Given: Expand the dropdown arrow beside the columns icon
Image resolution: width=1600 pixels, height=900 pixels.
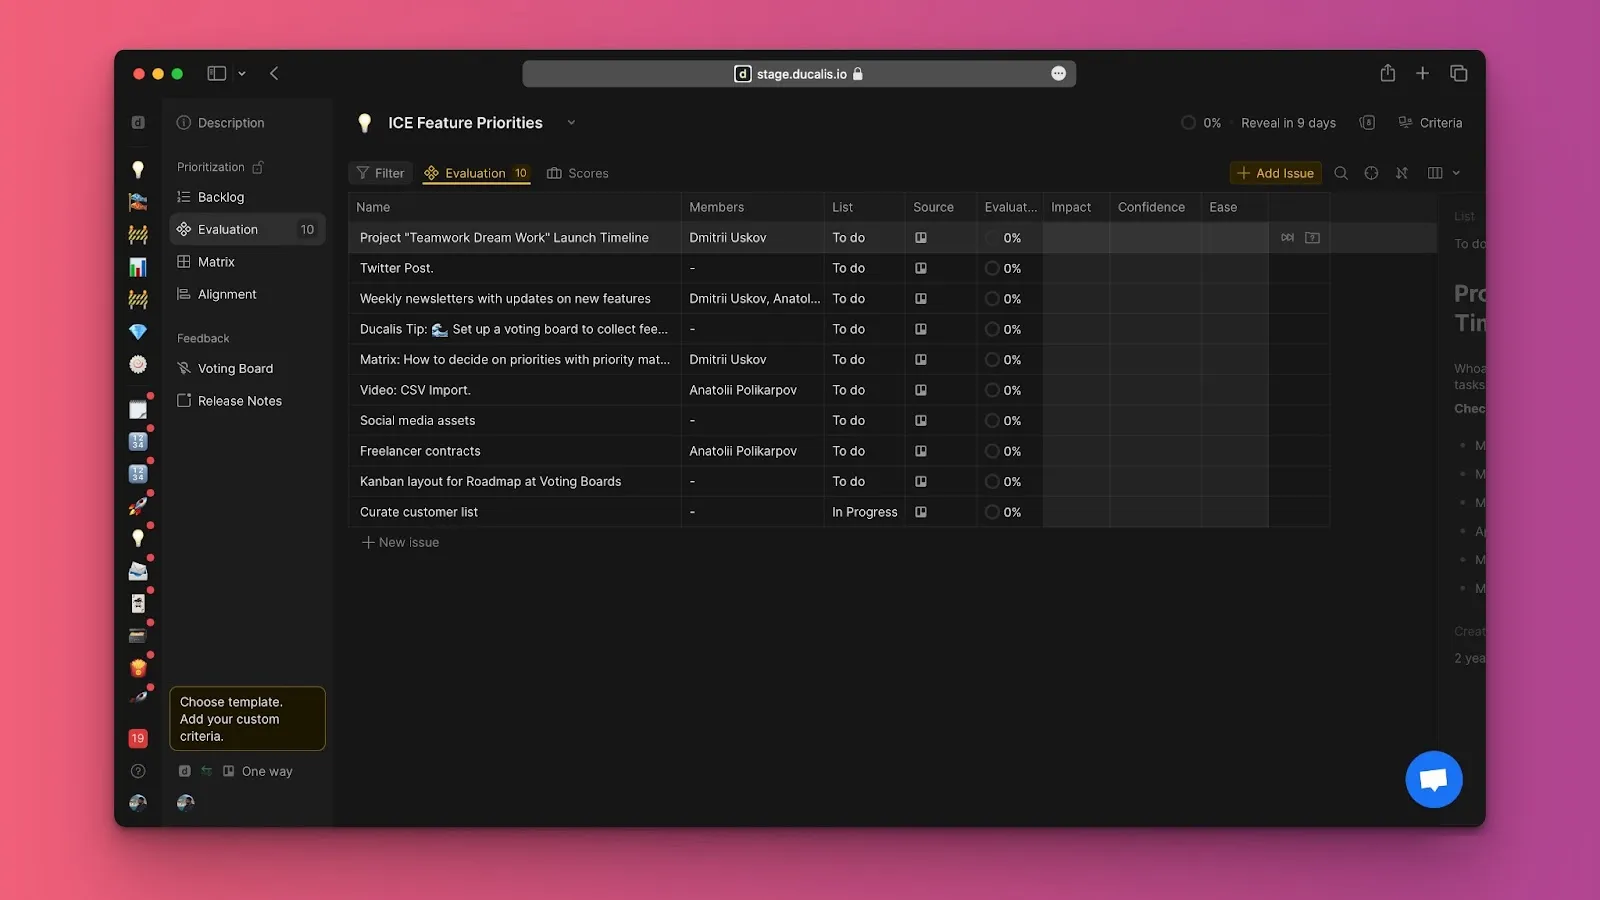Looking at the screenshot, I should click(x=1456, y=173).
